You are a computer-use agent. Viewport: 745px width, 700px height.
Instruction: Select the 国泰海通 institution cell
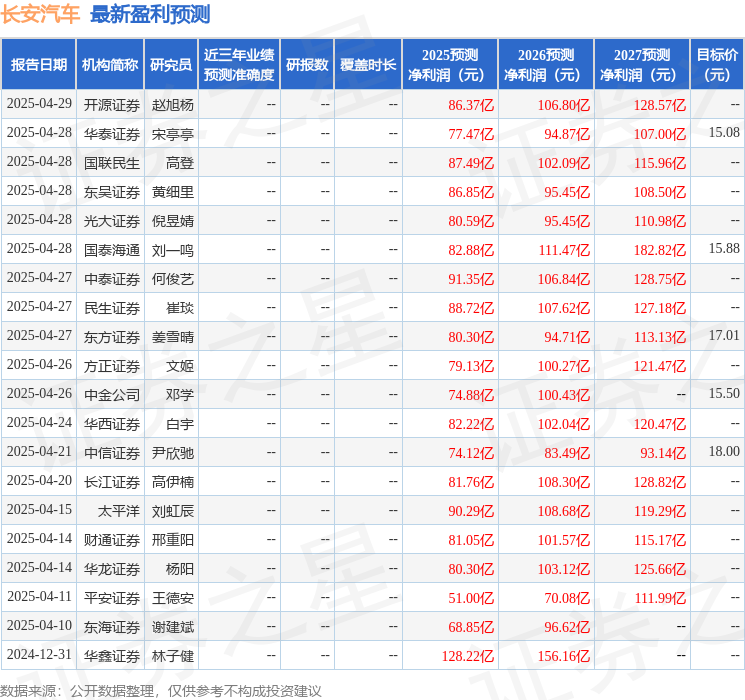[x=112, y=249]
